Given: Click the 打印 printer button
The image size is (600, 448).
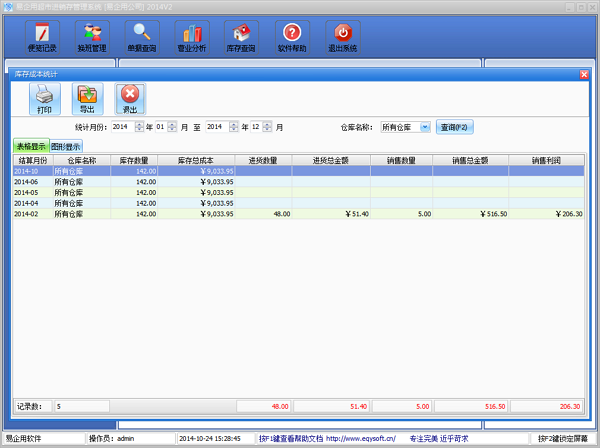Looking at the screenshot, I should (45, 99).
